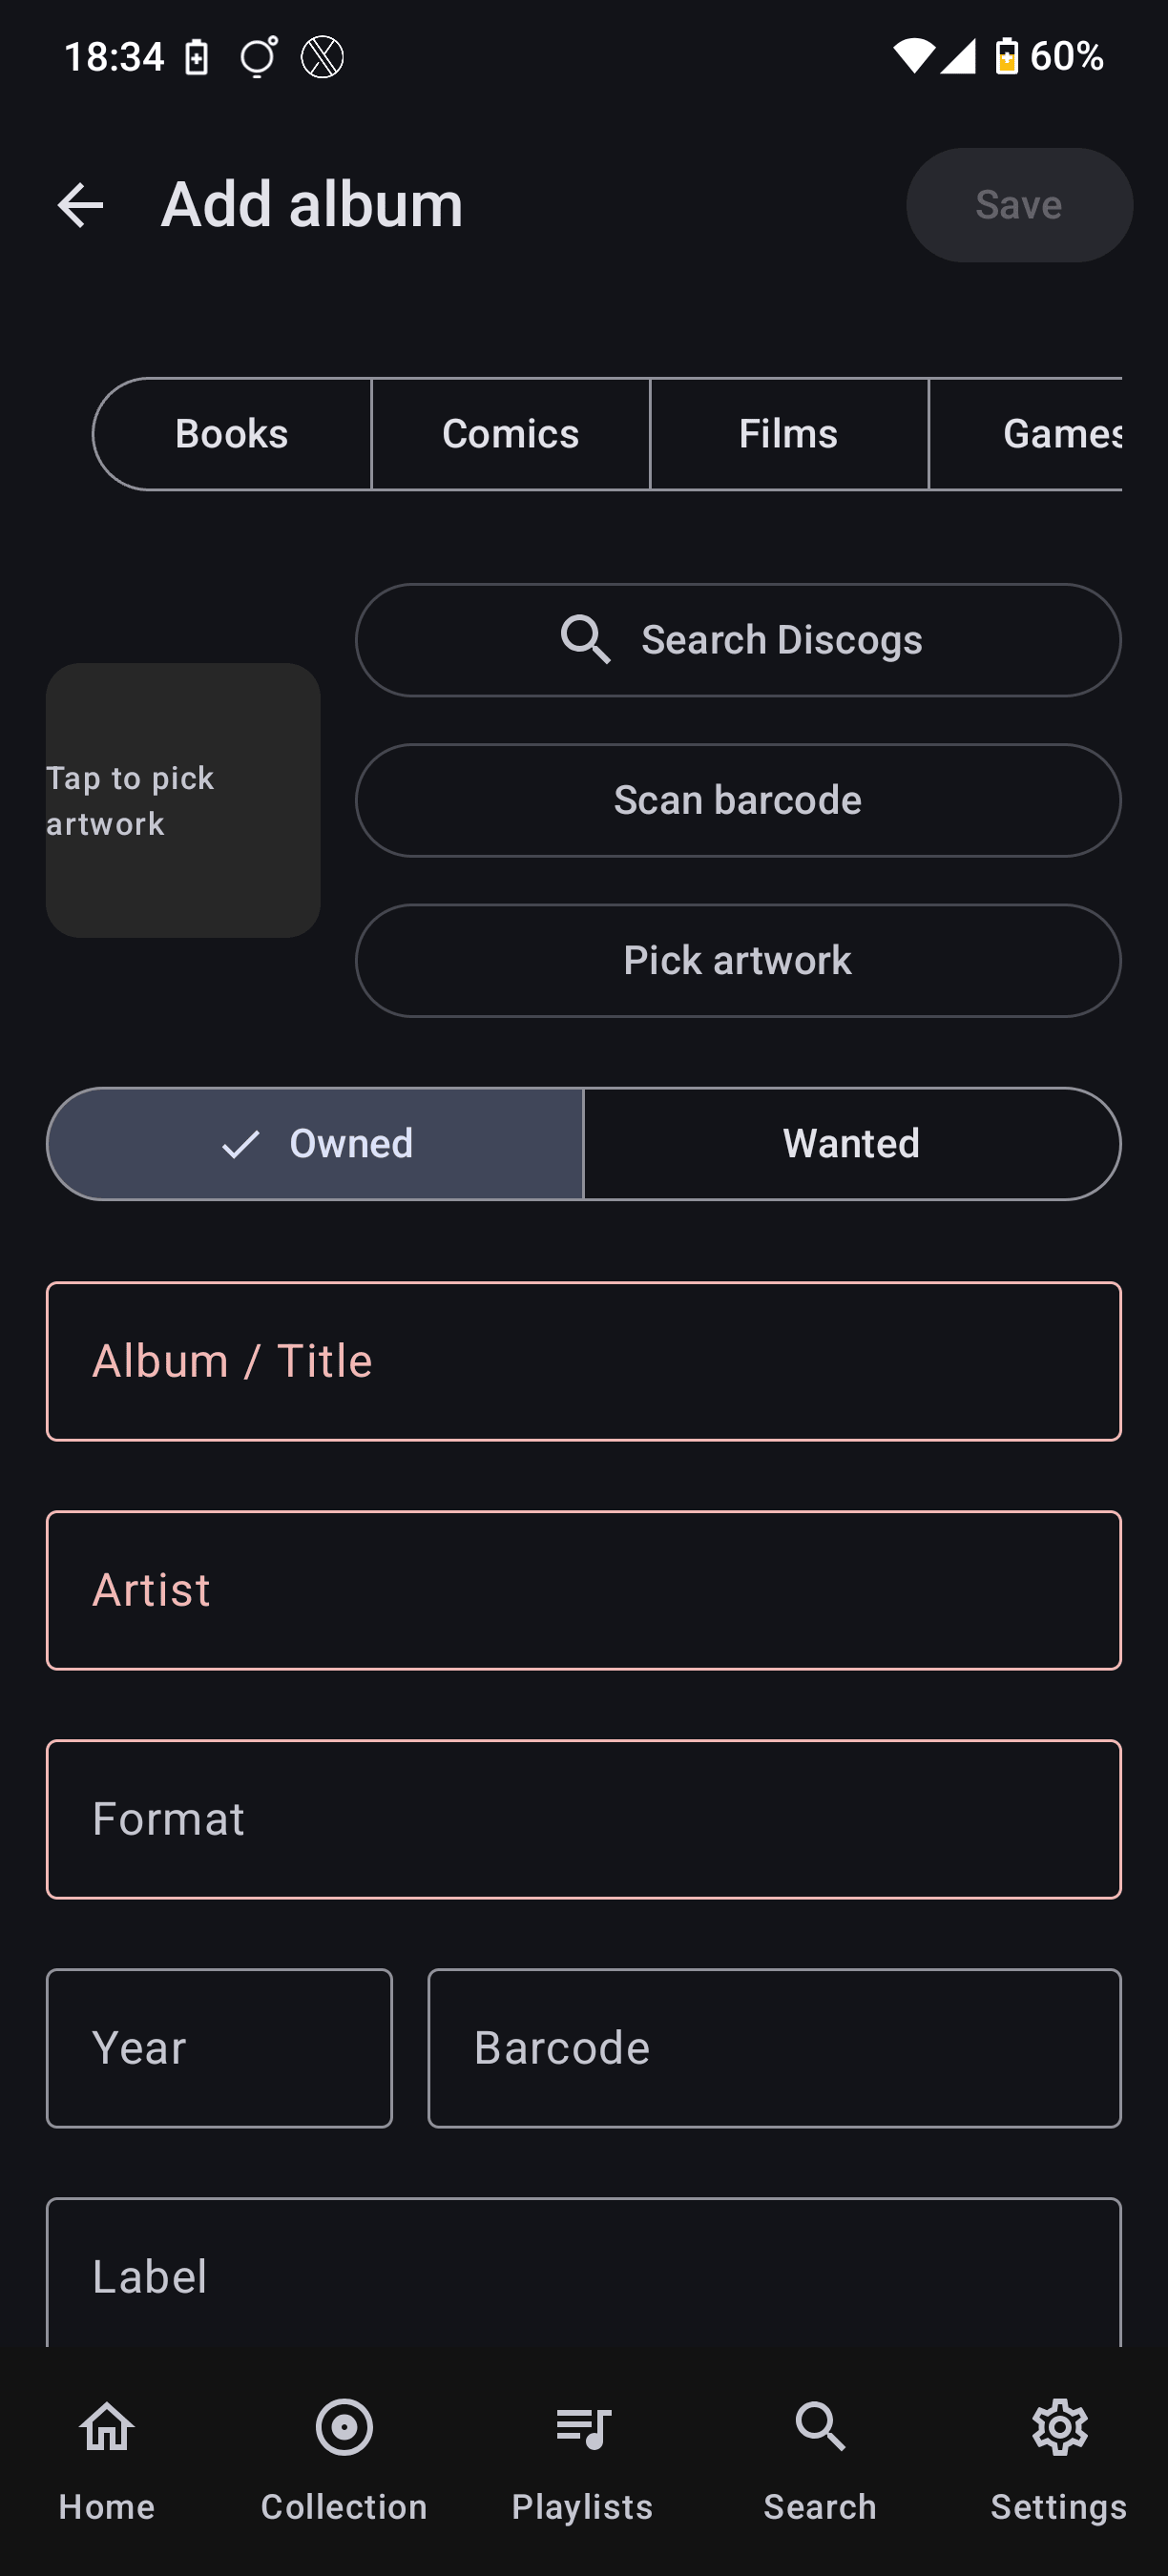1168x2576 pixels.
Task: Select the Books category segment
Action: tap(232, 434)
